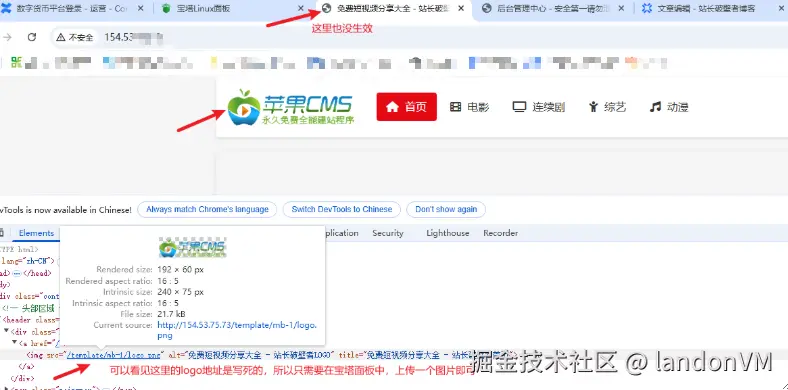Click the browser forward arrow
This screenshot has height=390, width=788.
[7, 37]
